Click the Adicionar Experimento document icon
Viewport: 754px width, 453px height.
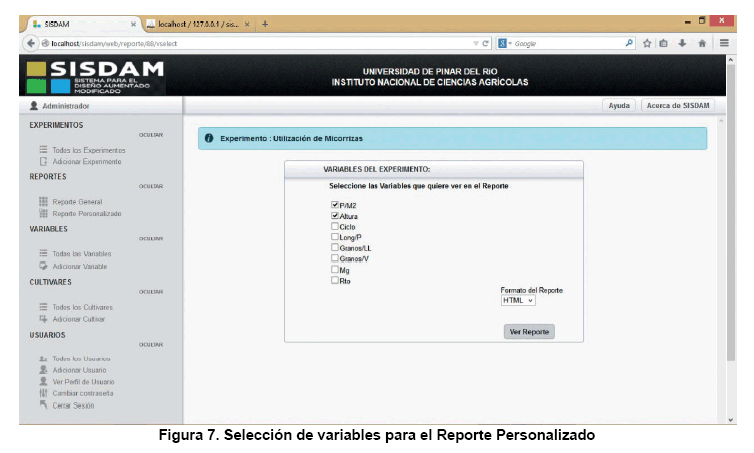43,161
